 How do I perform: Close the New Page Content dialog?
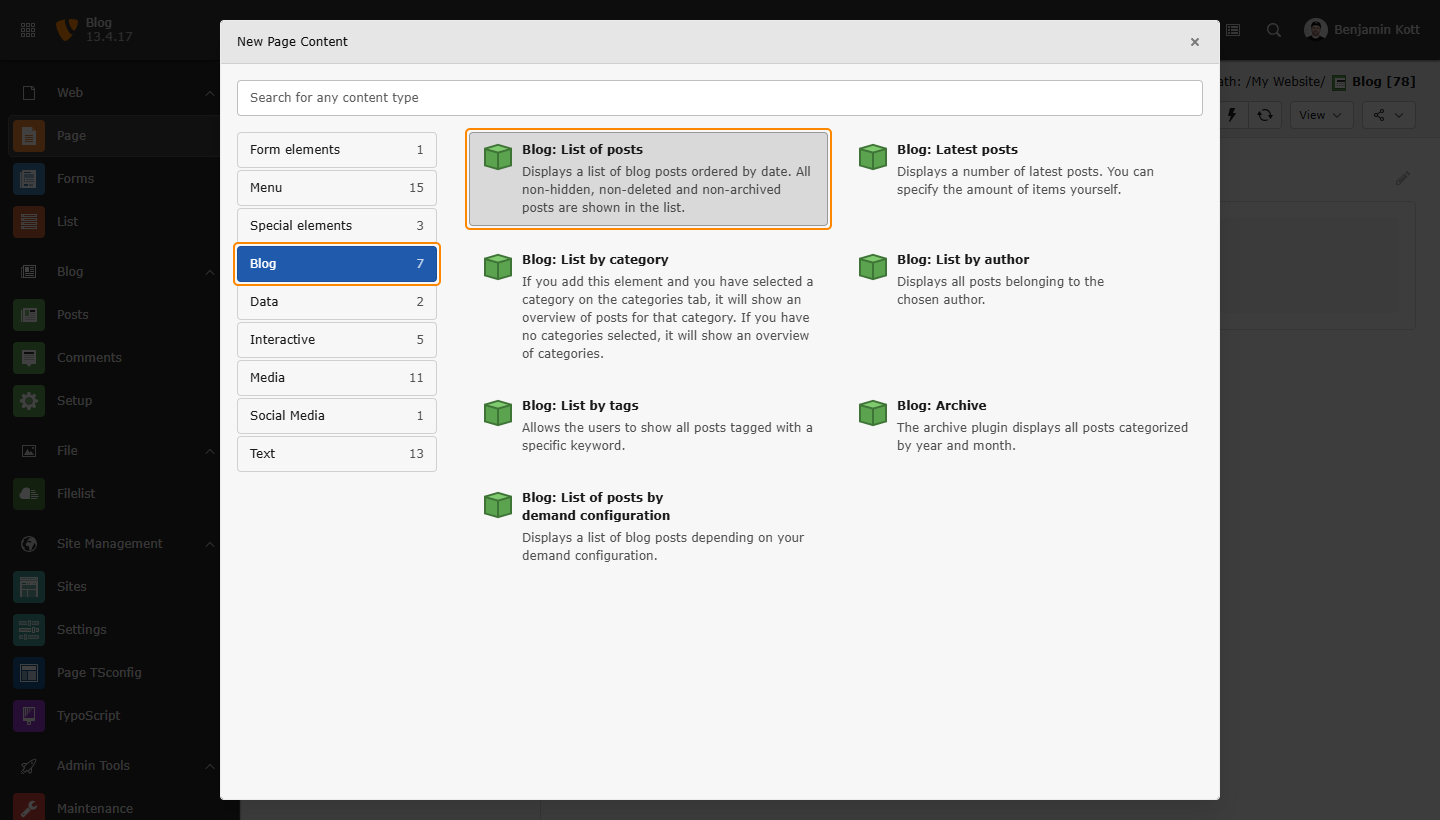click(1194, 42)
